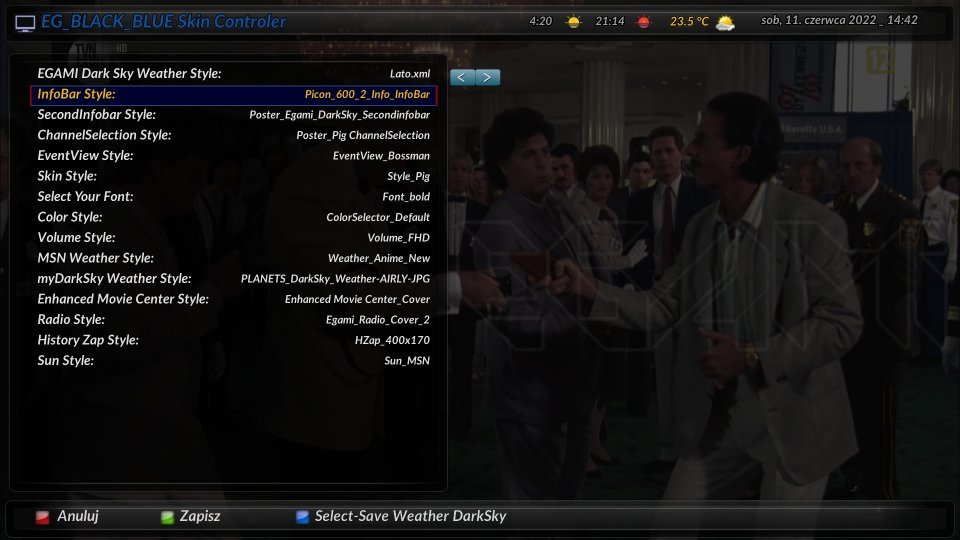Image resolution: width=960 pixels, height=540 pixels.
Task: Select next value with the right arrow
Action: point(488,77)
